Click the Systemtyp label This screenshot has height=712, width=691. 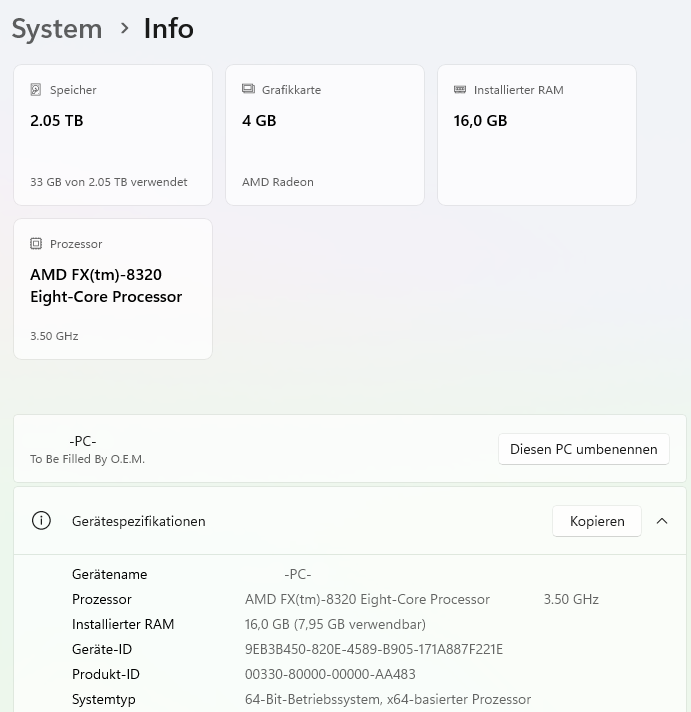tap(104, 699)
